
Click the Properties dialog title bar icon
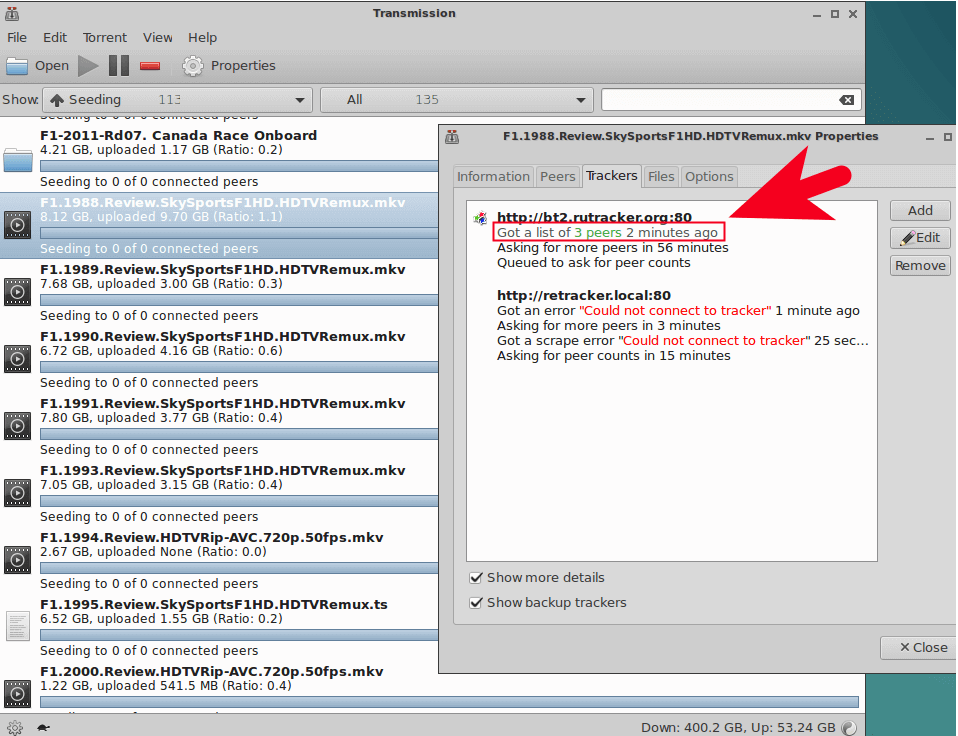452,137
